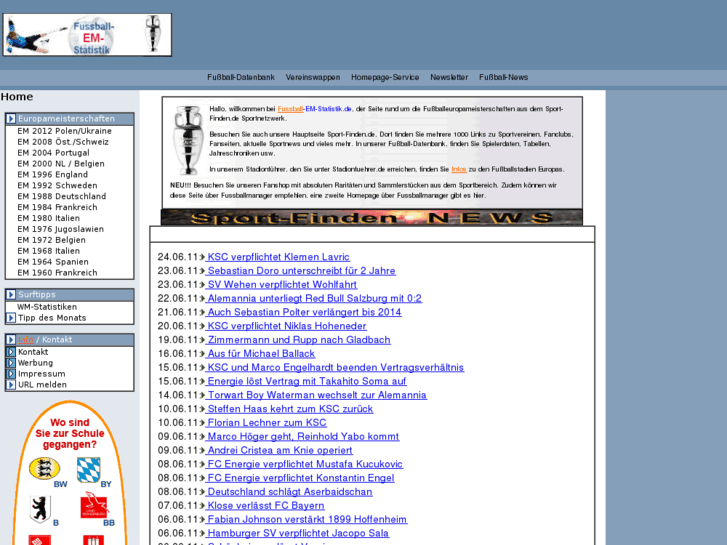Open EM 1968 Italien
The image size is (727, 545).
(x=48, y=251)
